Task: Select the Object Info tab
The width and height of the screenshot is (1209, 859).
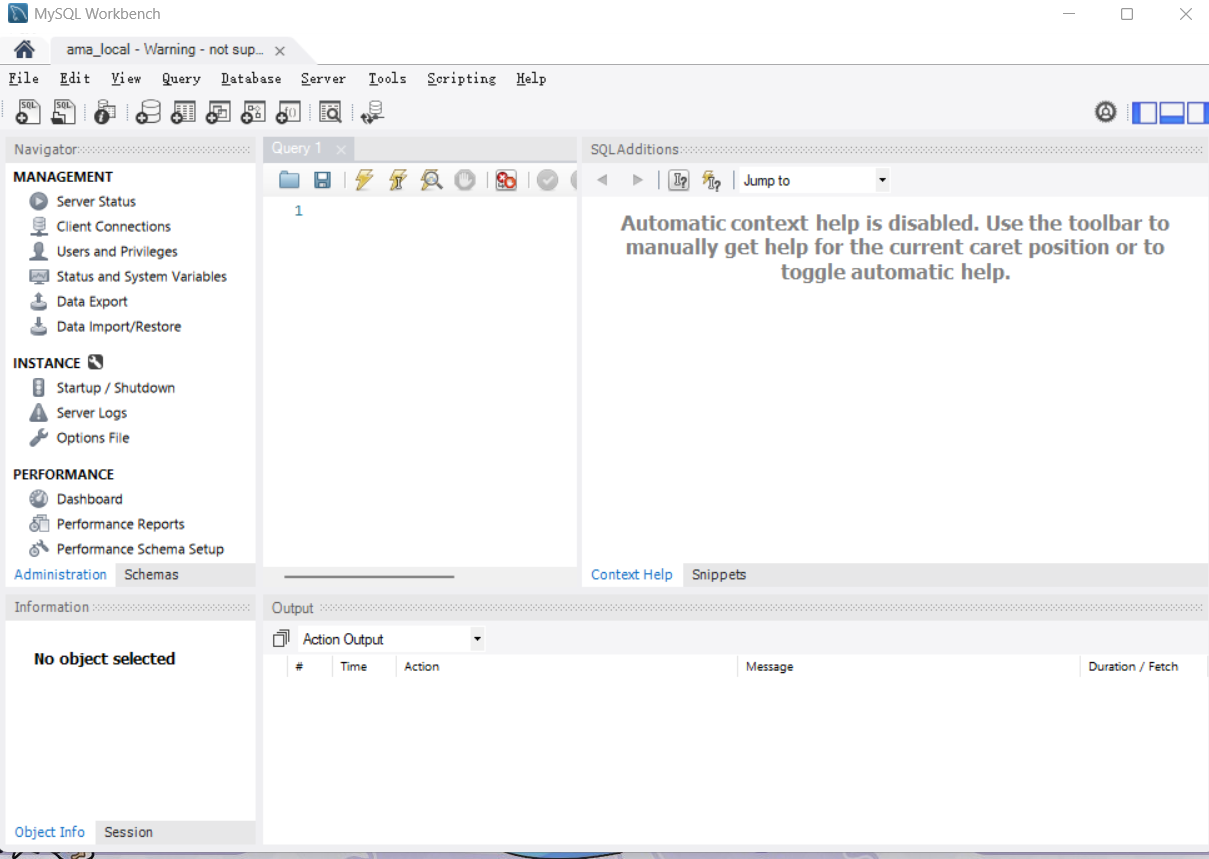Action: tap(50, 832)
